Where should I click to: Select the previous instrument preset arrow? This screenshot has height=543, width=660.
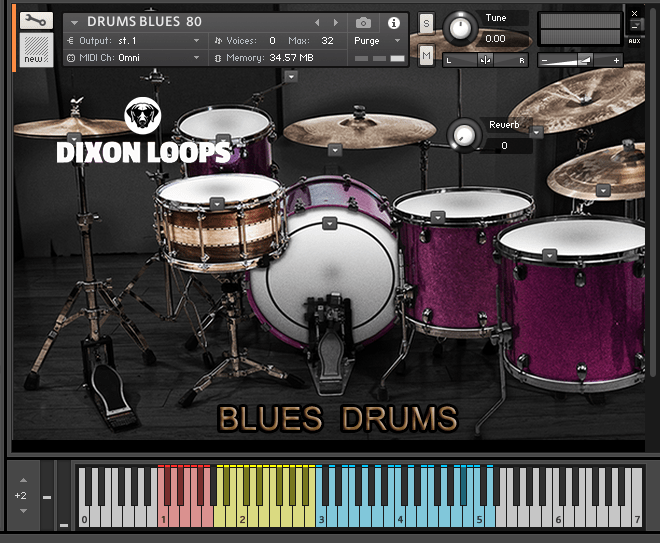(317, 22)
